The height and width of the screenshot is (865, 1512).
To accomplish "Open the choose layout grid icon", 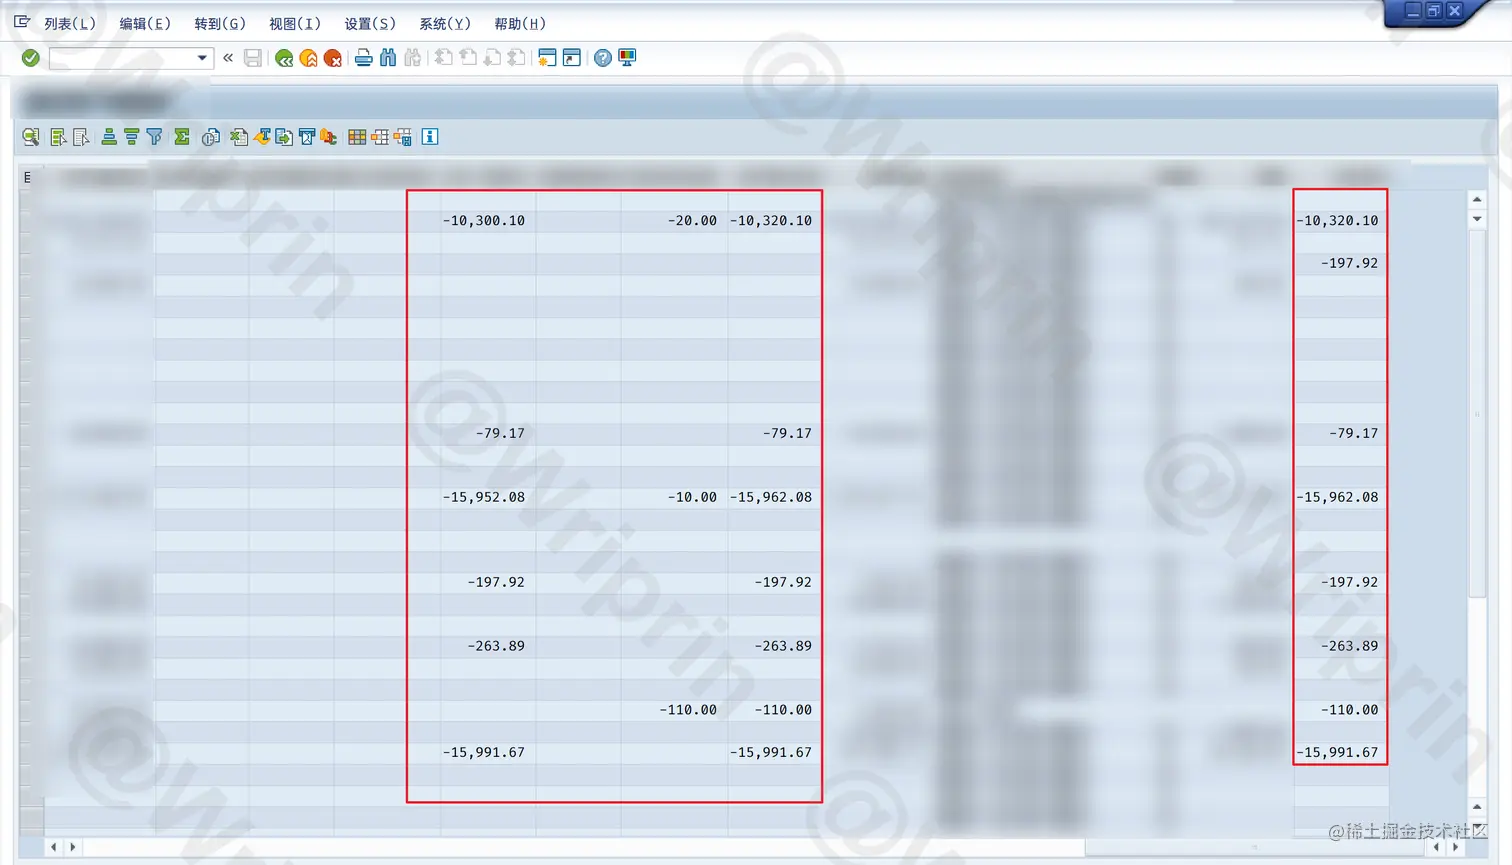I will click(x=356, y=137).
